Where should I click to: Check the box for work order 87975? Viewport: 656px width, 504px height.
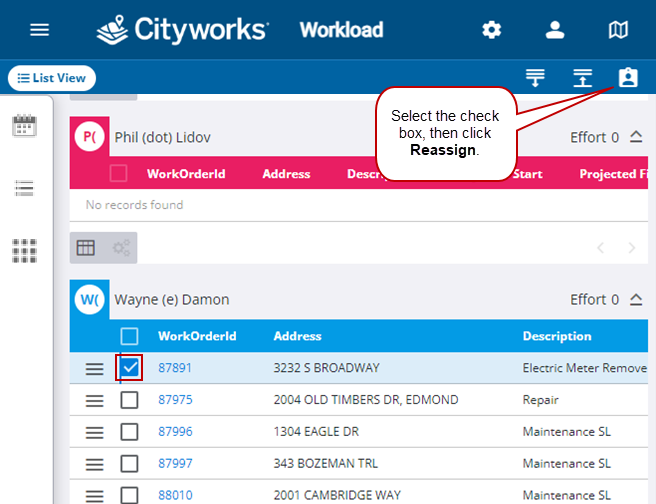tap(130, 400)
